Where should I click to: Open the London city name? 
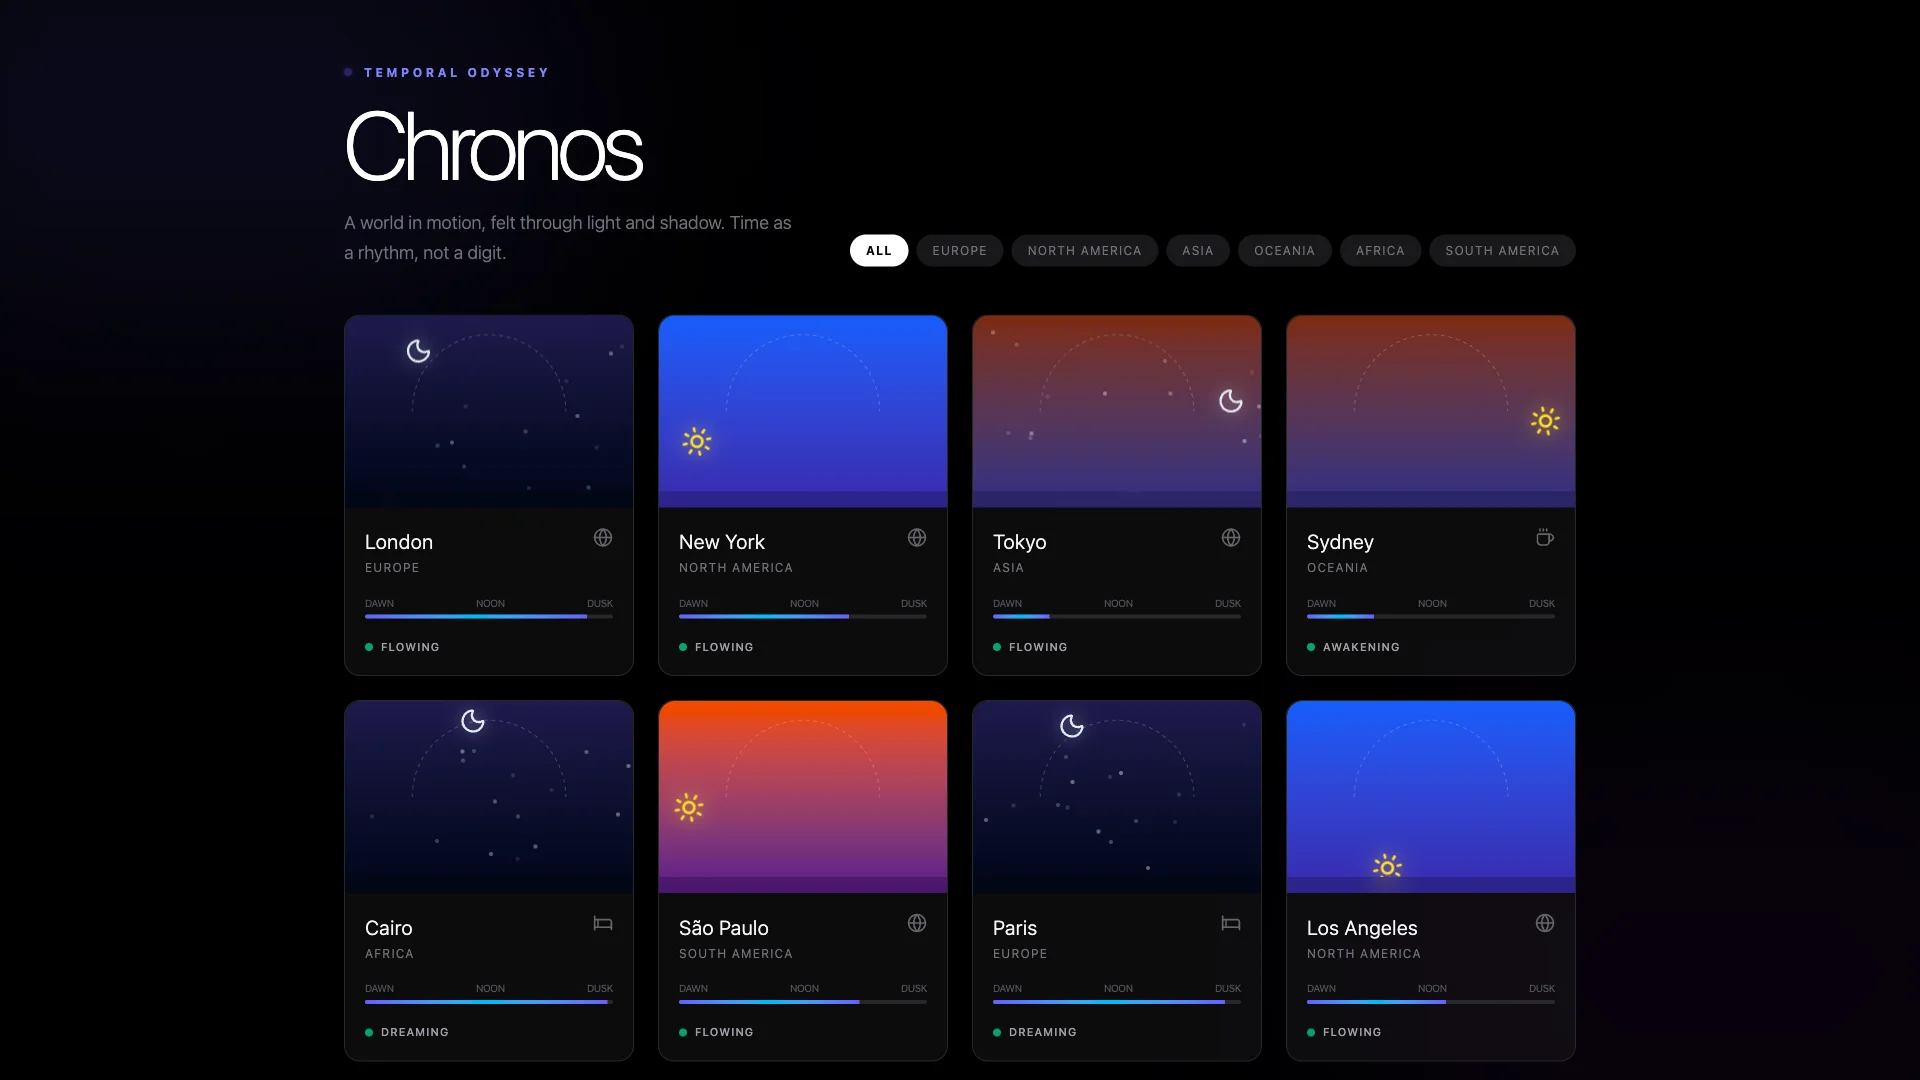point(399,542)
